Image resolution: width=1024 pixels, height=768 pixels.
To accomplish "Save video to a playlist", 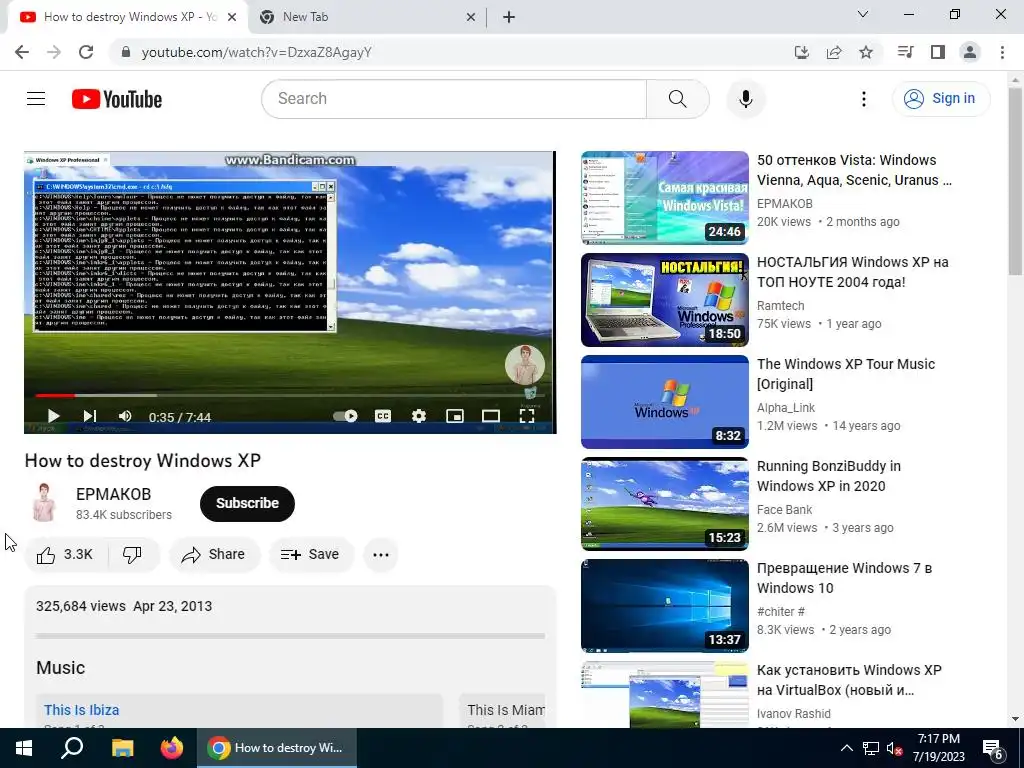I will 310,554.
